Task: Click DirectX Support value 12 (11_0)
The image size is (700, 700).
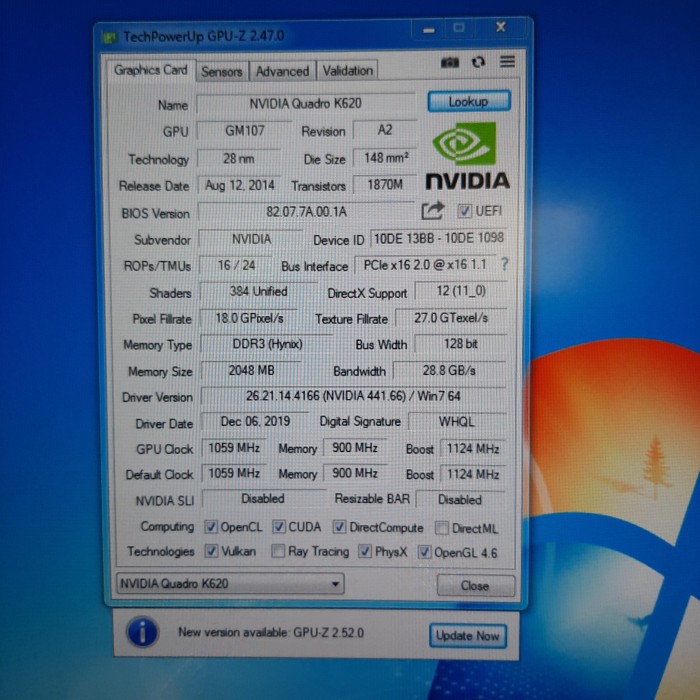Action: (x=461, y=291)
